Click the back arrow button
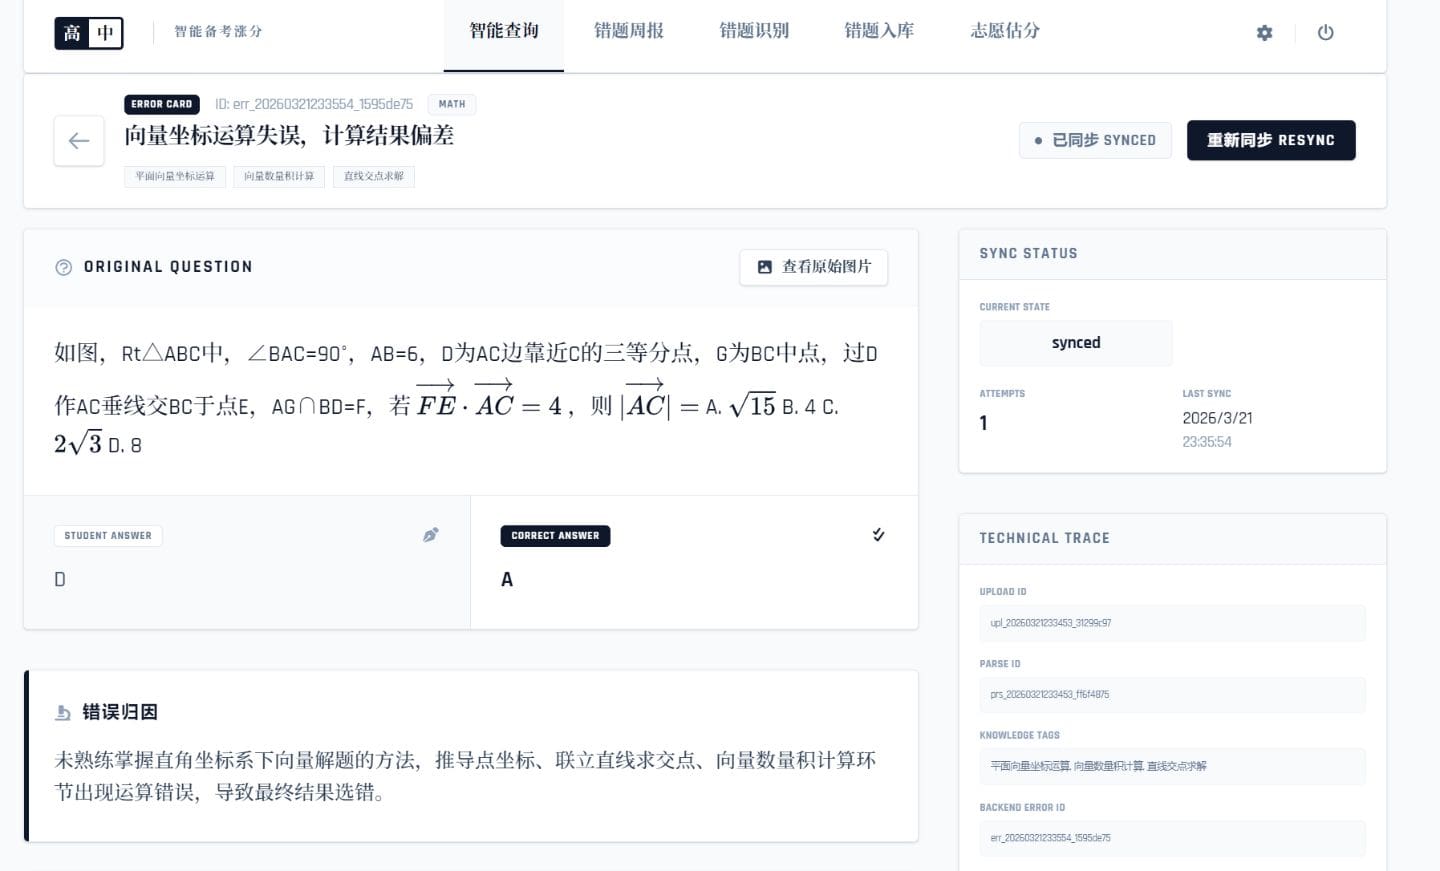Screen dimensions: 1440x871 [x=79, y=141]
